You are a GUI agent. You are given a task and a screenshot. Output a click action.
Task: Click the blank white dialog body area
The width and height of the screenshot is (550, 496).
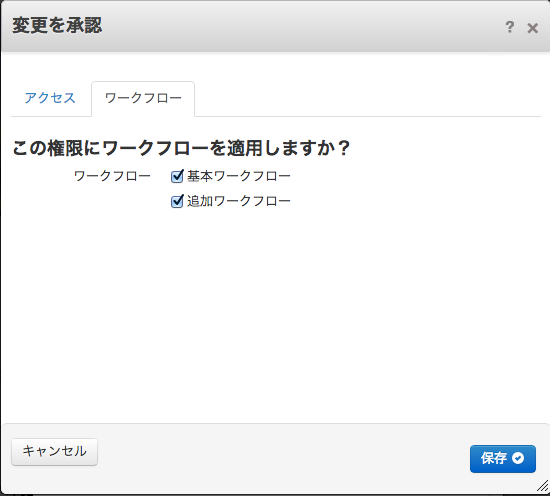(x=275, y=316)
